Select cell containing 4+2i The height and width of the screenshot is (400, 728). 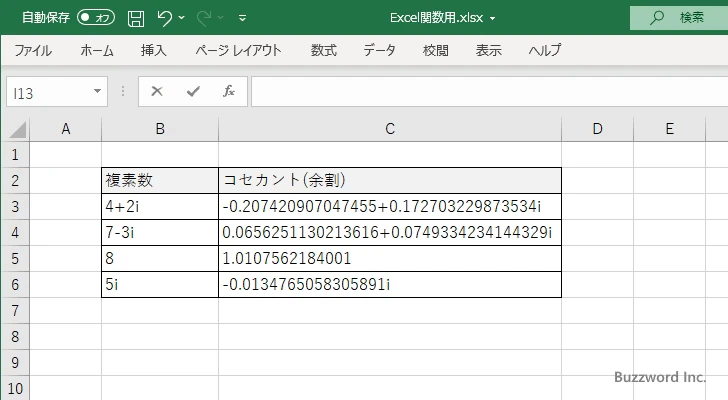point(160,206)
